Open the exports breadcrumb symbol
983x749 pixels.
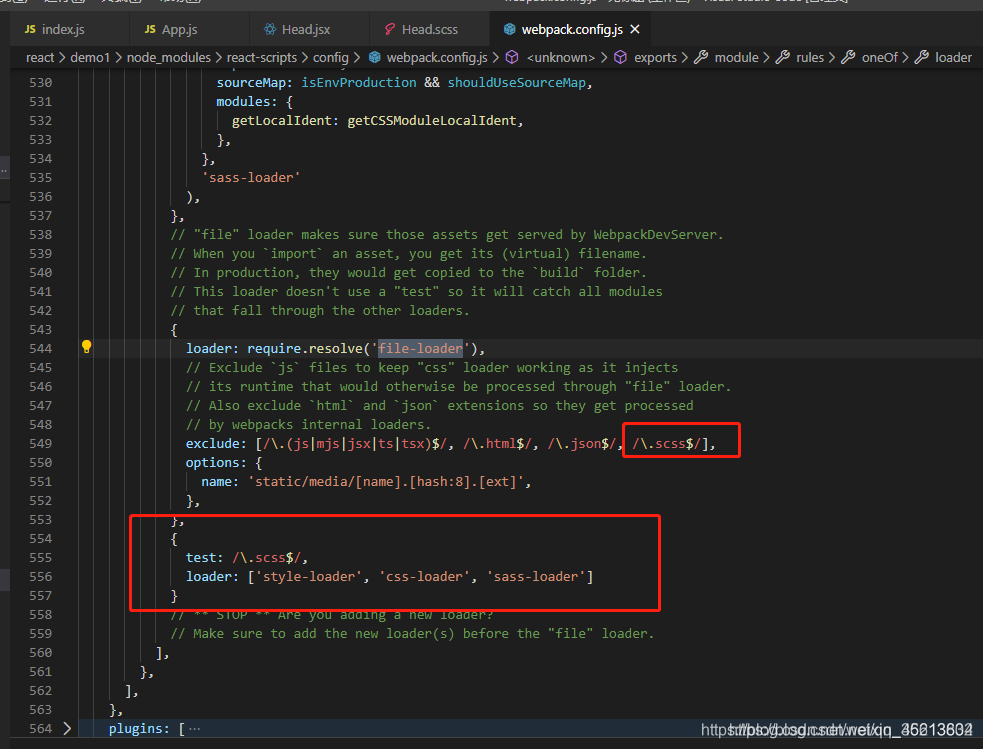pos(655,58)
